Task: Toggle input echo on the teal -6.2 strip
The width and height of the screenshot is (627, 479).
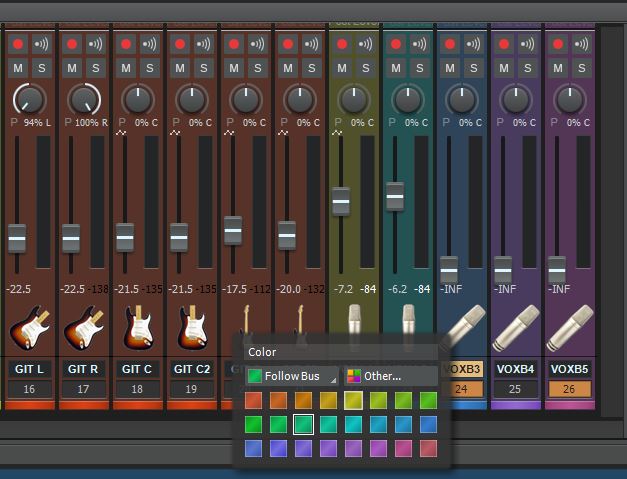Action: (x=419, y=44)
